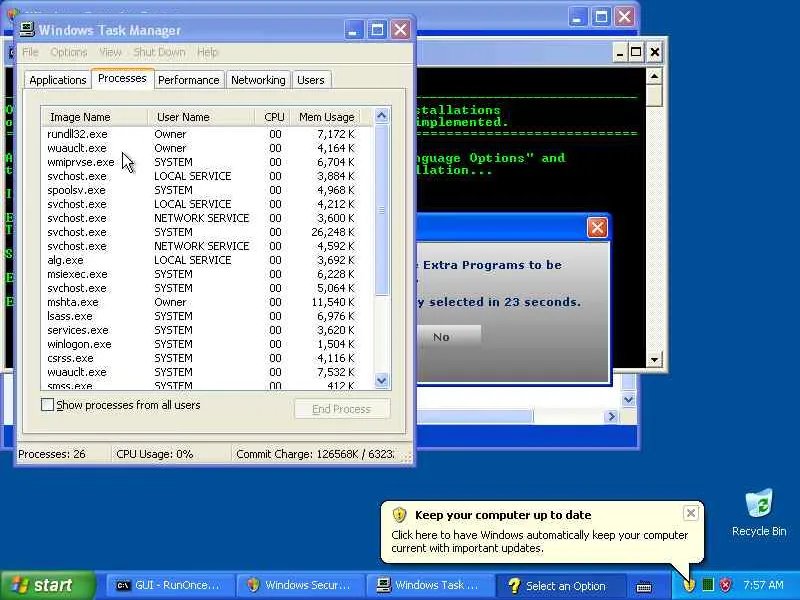Close the update balloon notification
Viewport: 800px width, 600px height.
coord(690,513)
